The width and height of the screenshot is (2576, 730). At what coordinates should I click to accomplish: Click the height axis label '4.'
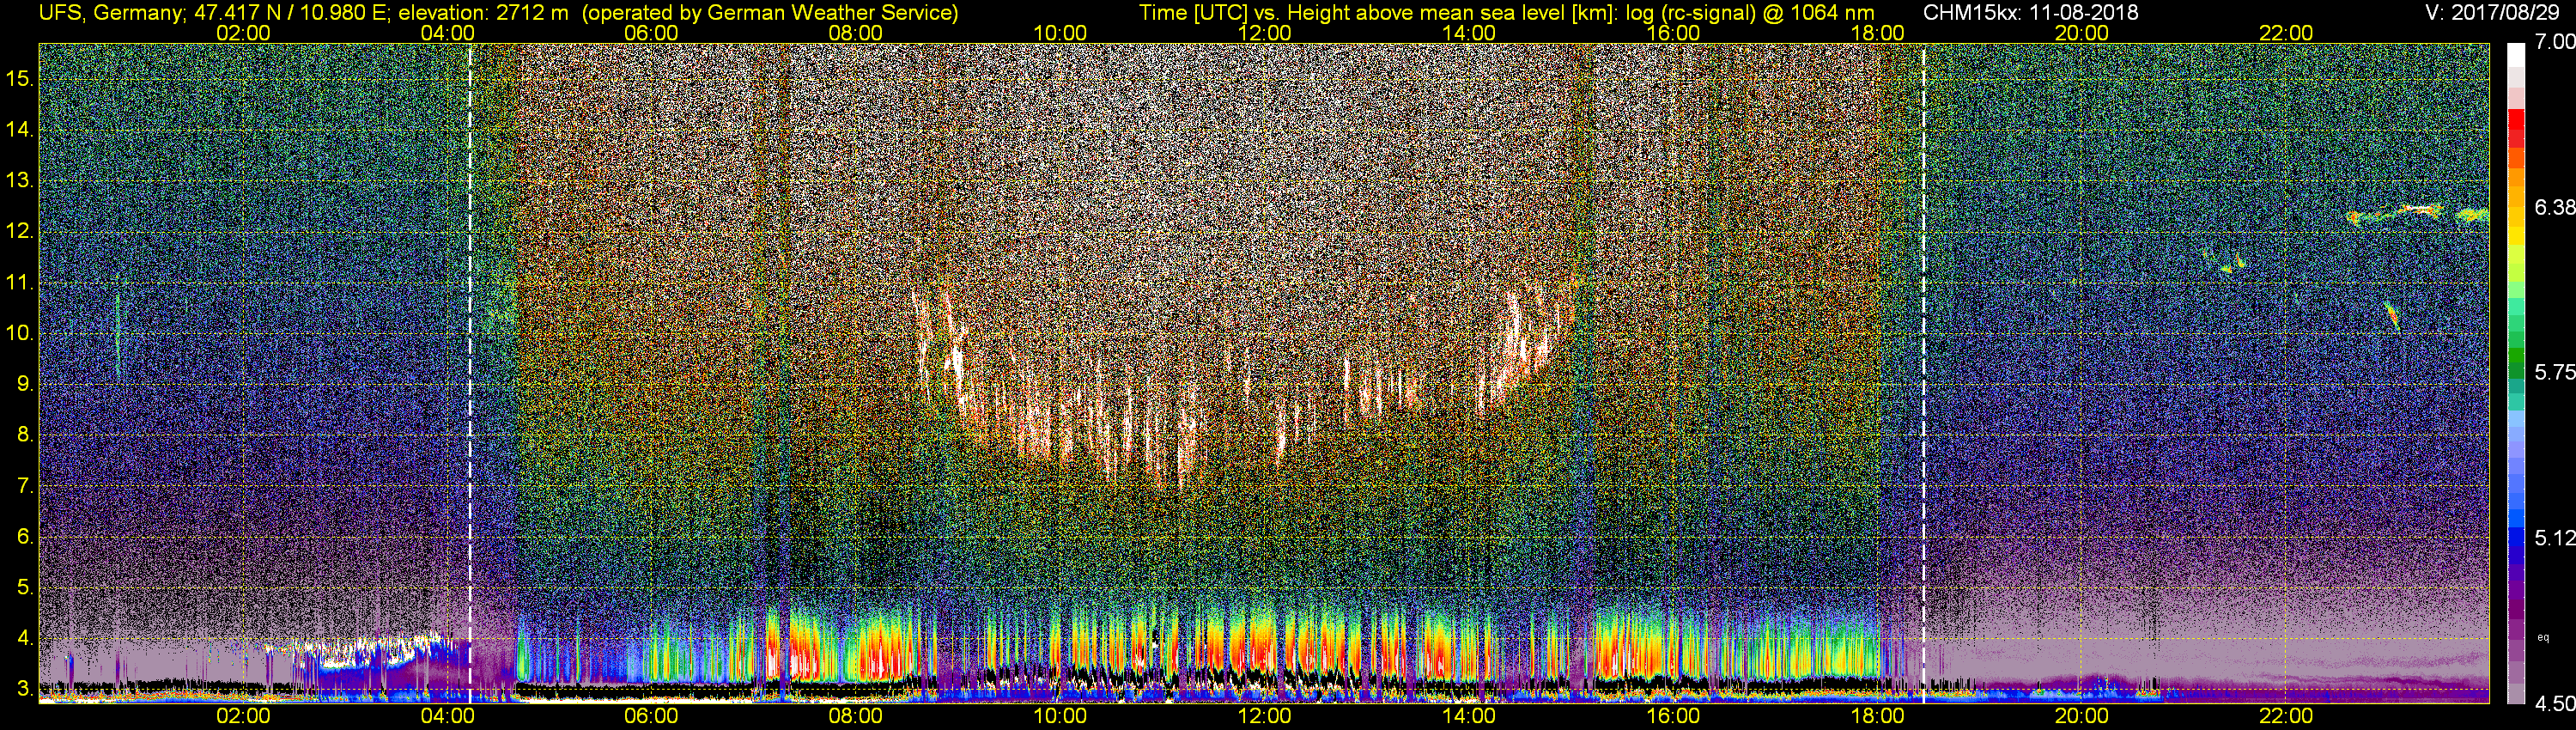tap(25, 638)
